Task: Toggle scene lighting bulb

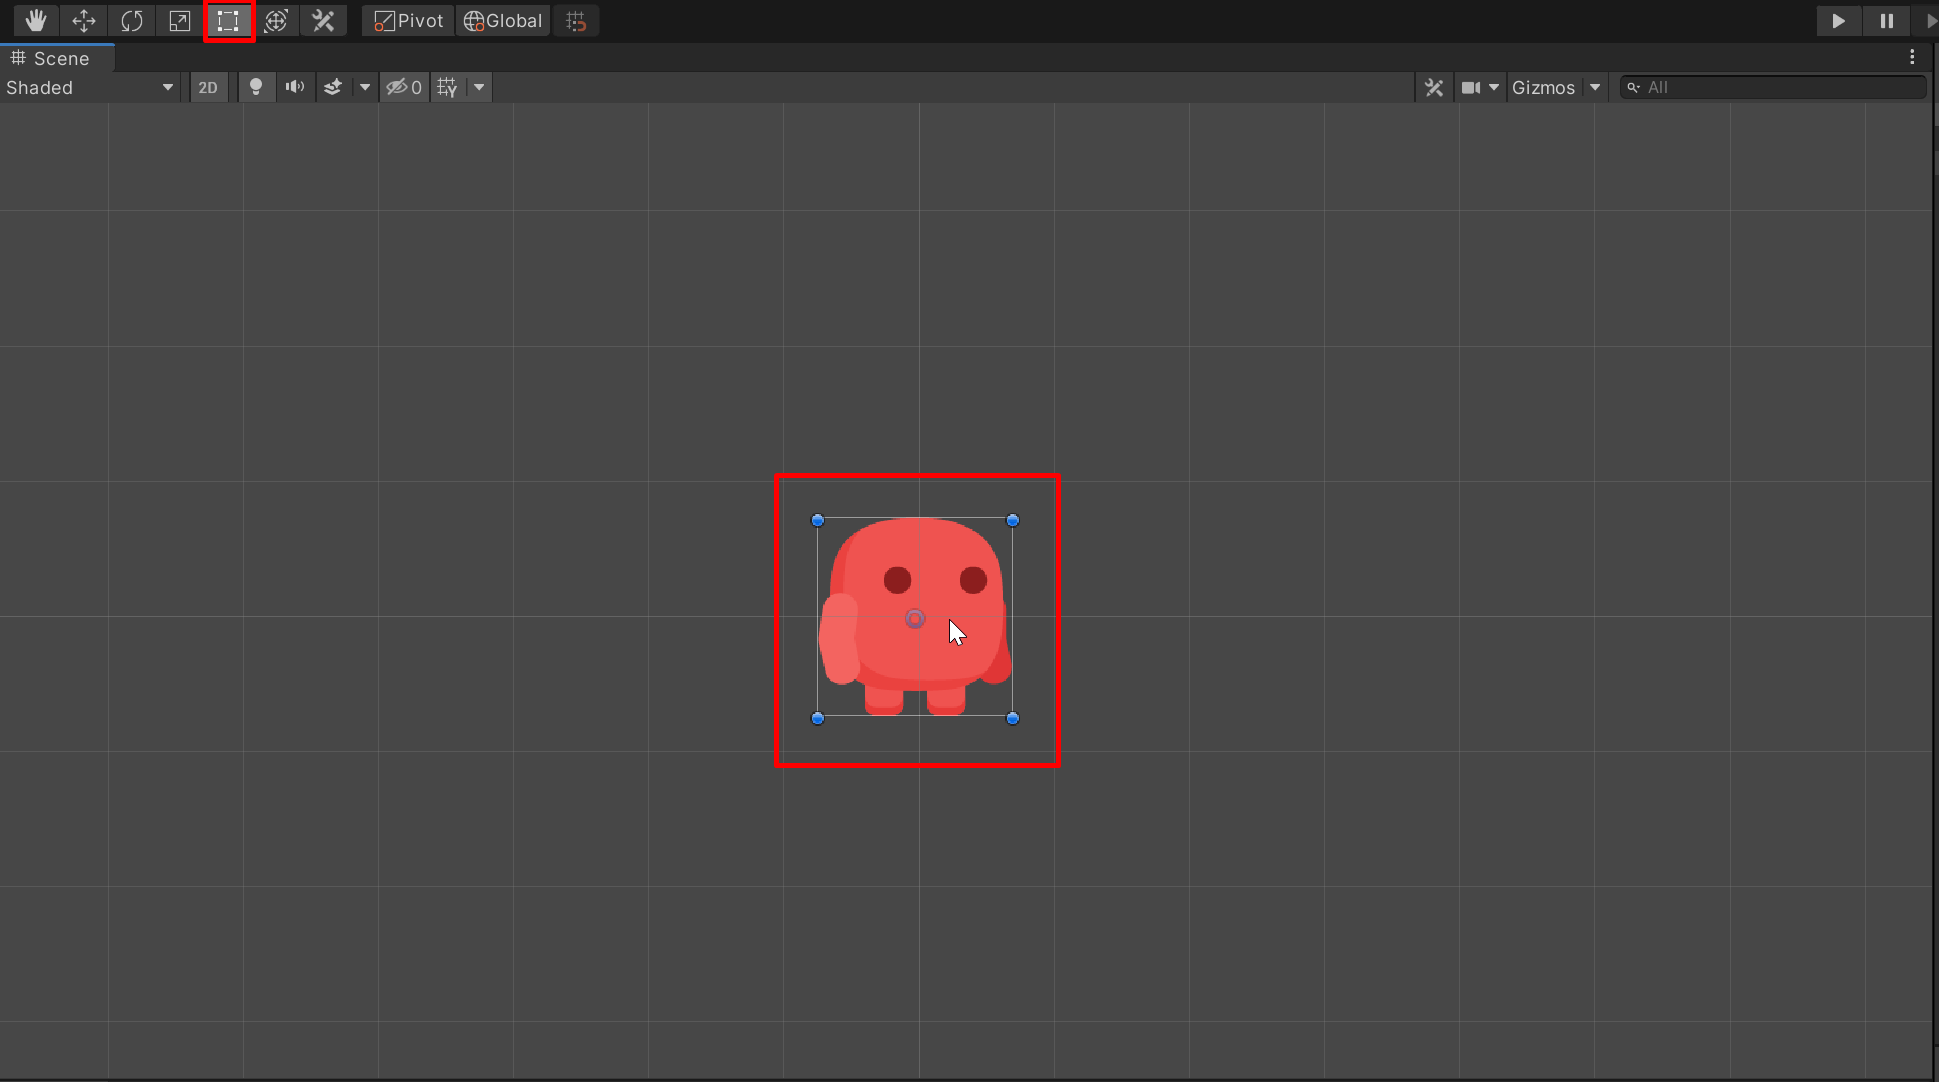Action: pos(256,88)
